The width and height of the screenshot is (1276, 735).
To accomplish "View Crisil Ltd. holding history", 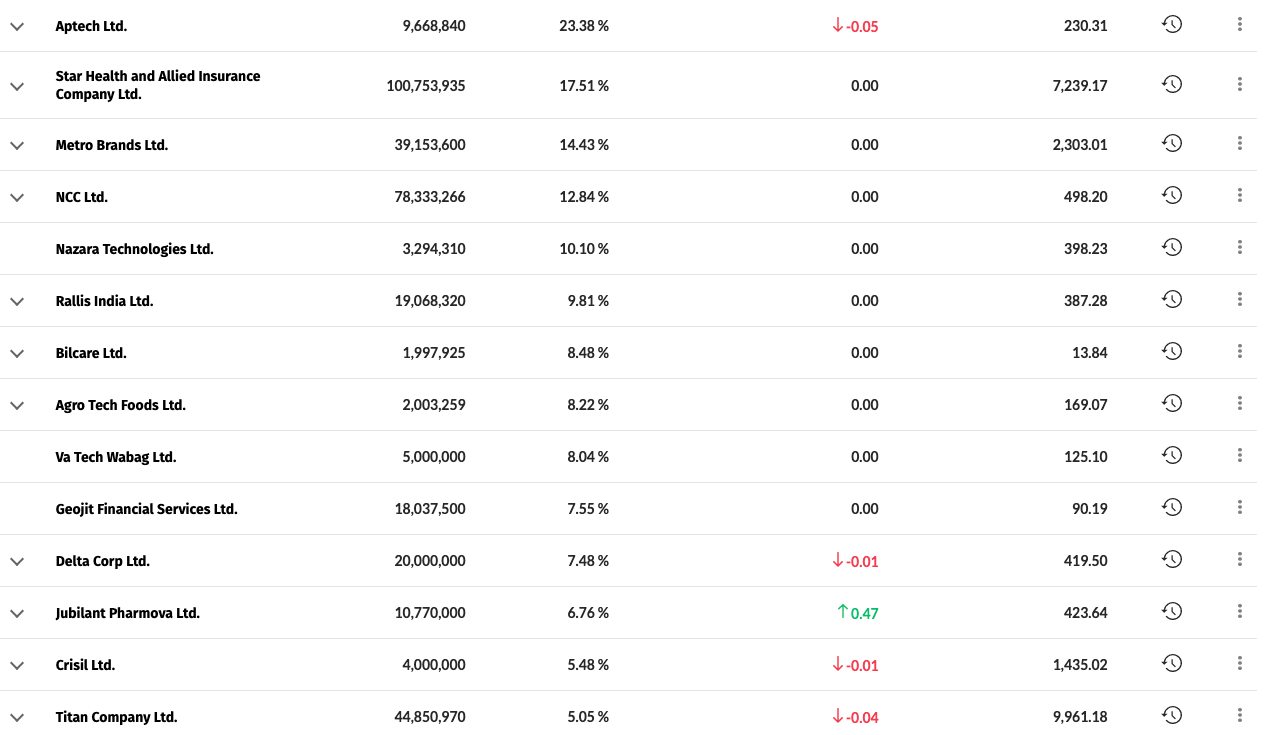I will 1172,664.
